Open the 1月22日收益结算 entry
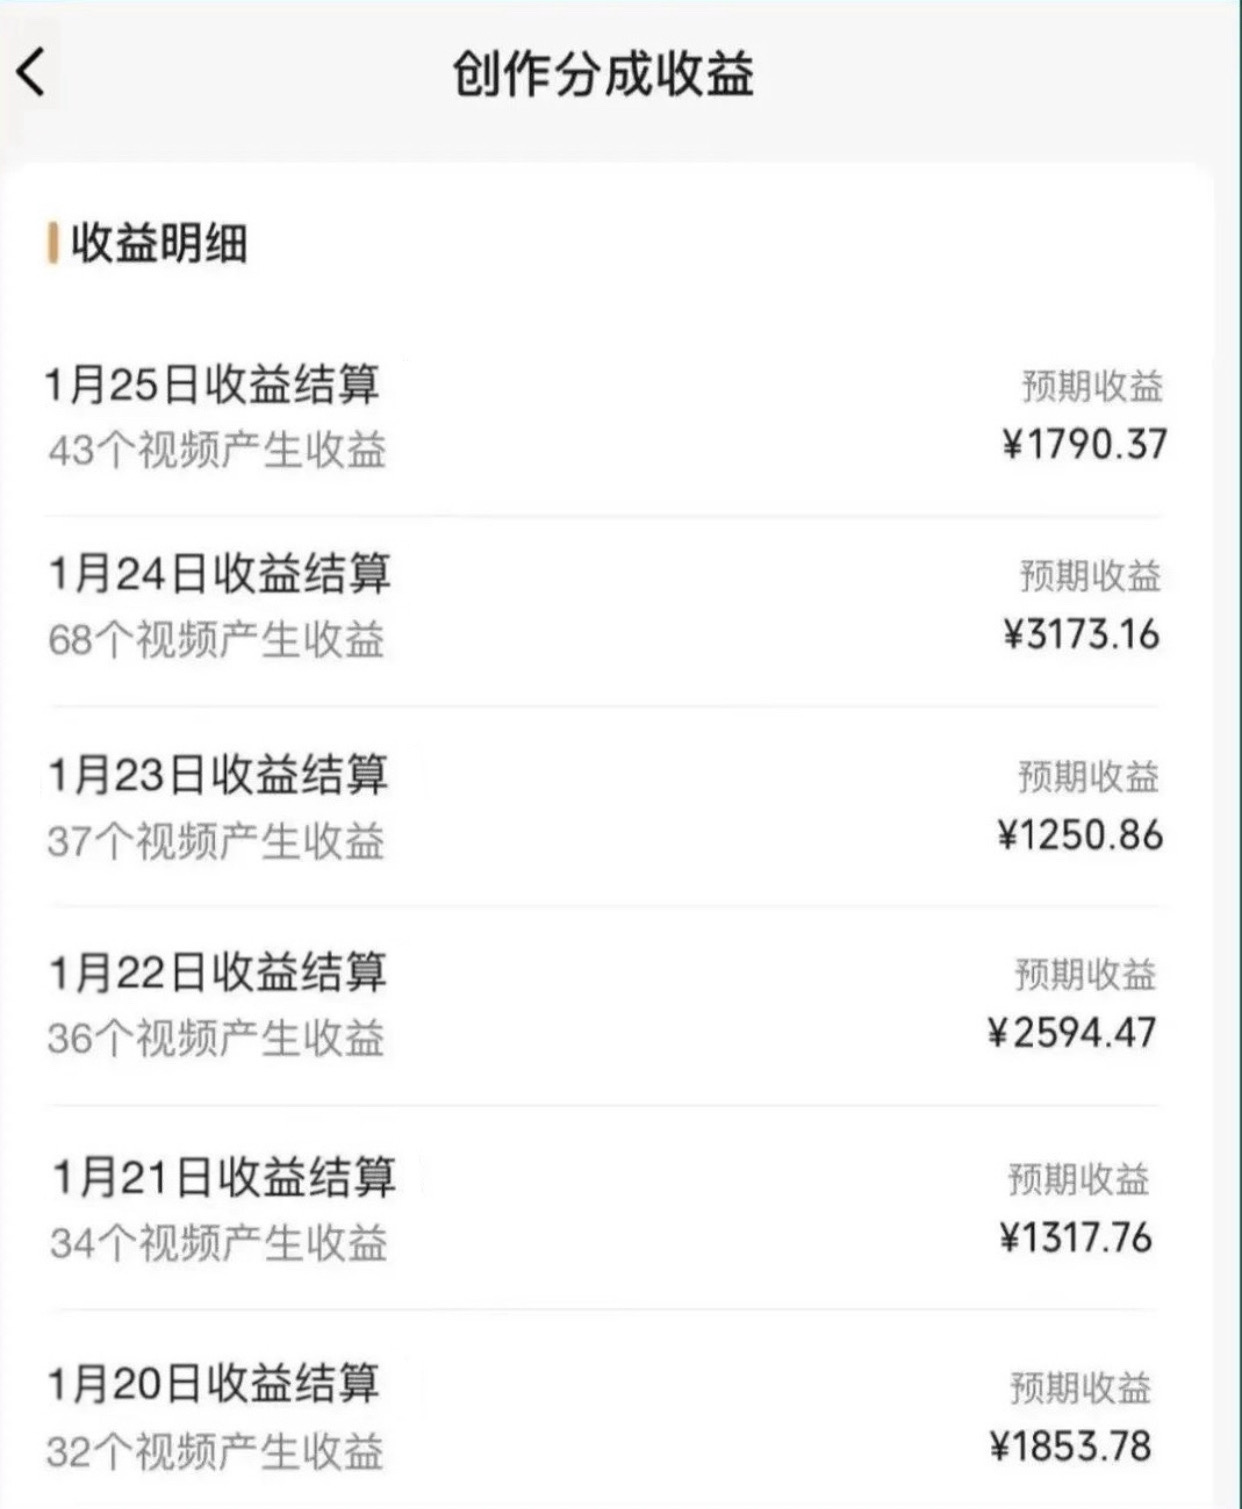 [218, 973]
